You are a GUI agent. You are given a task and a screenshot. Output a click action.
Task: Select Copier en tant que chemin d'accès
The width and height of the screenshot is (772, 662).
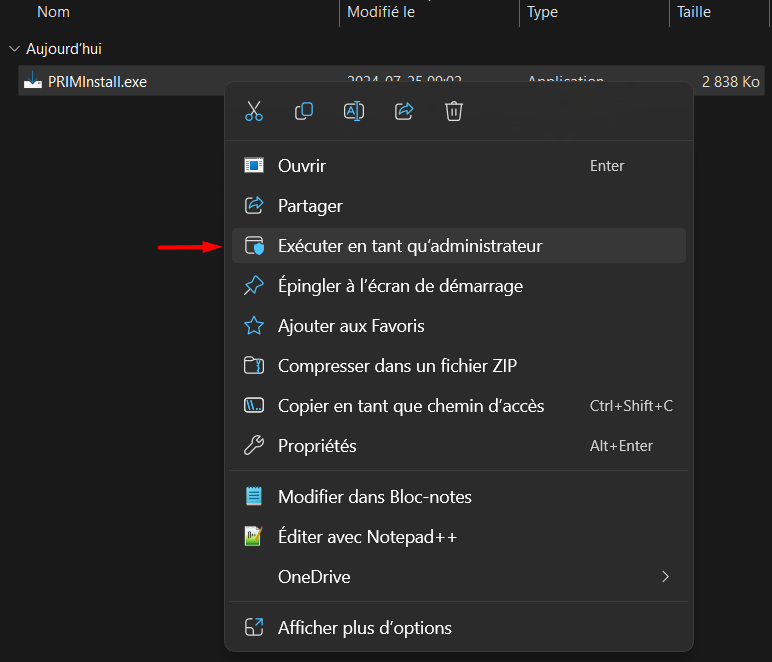411,406
